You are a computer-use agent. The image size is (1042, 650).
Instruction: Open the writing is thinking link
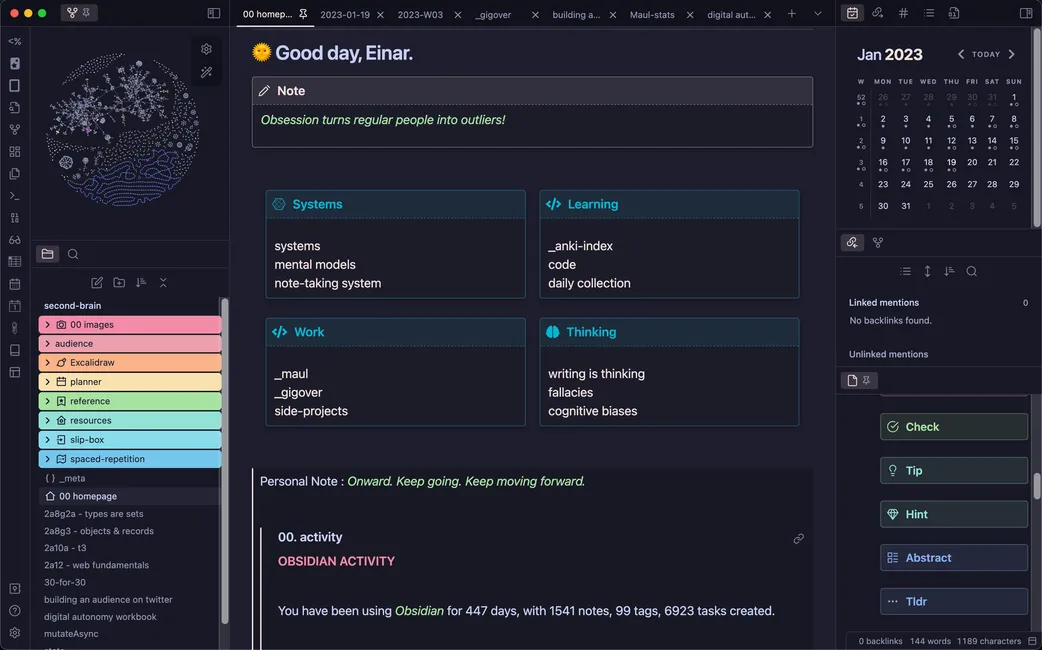pos(596,374)
